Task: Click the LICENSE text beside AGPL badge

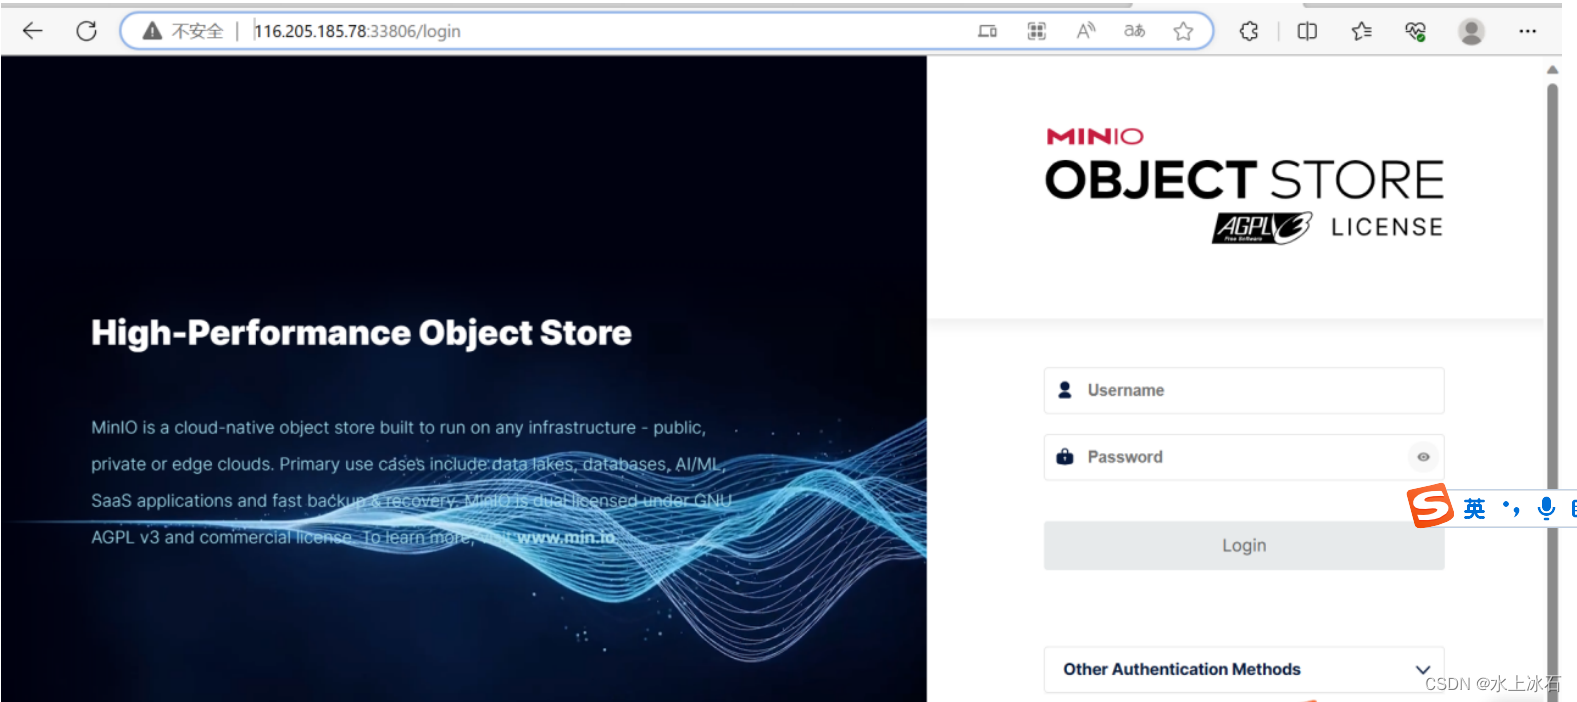Action: (x=1387, y=227)
